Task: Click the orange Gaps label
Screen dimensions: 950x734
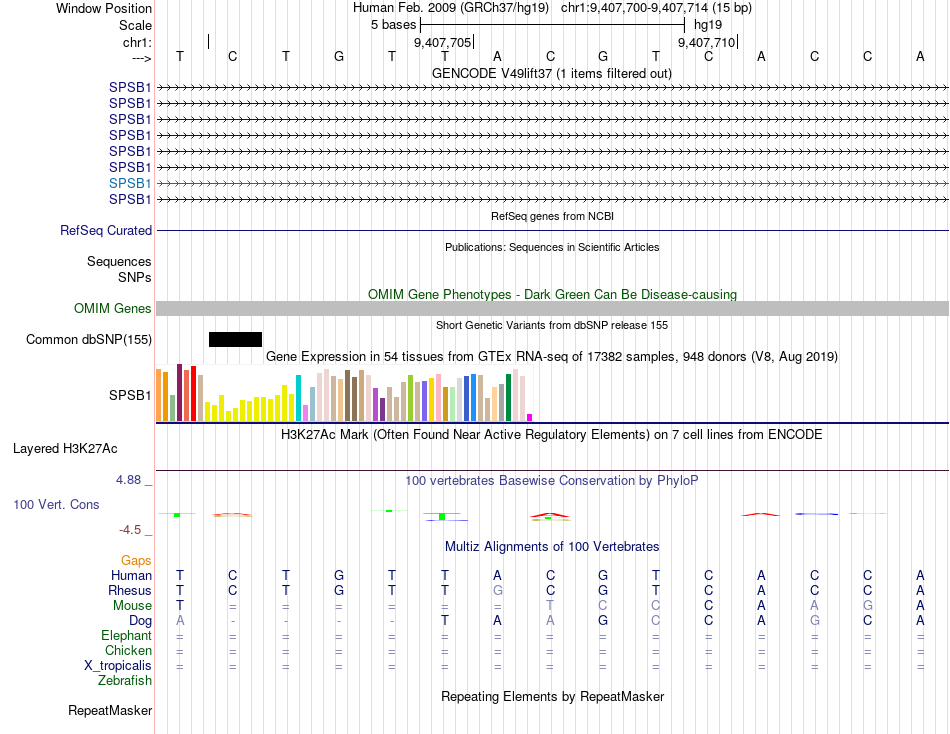Action: (x=136, y=561)
